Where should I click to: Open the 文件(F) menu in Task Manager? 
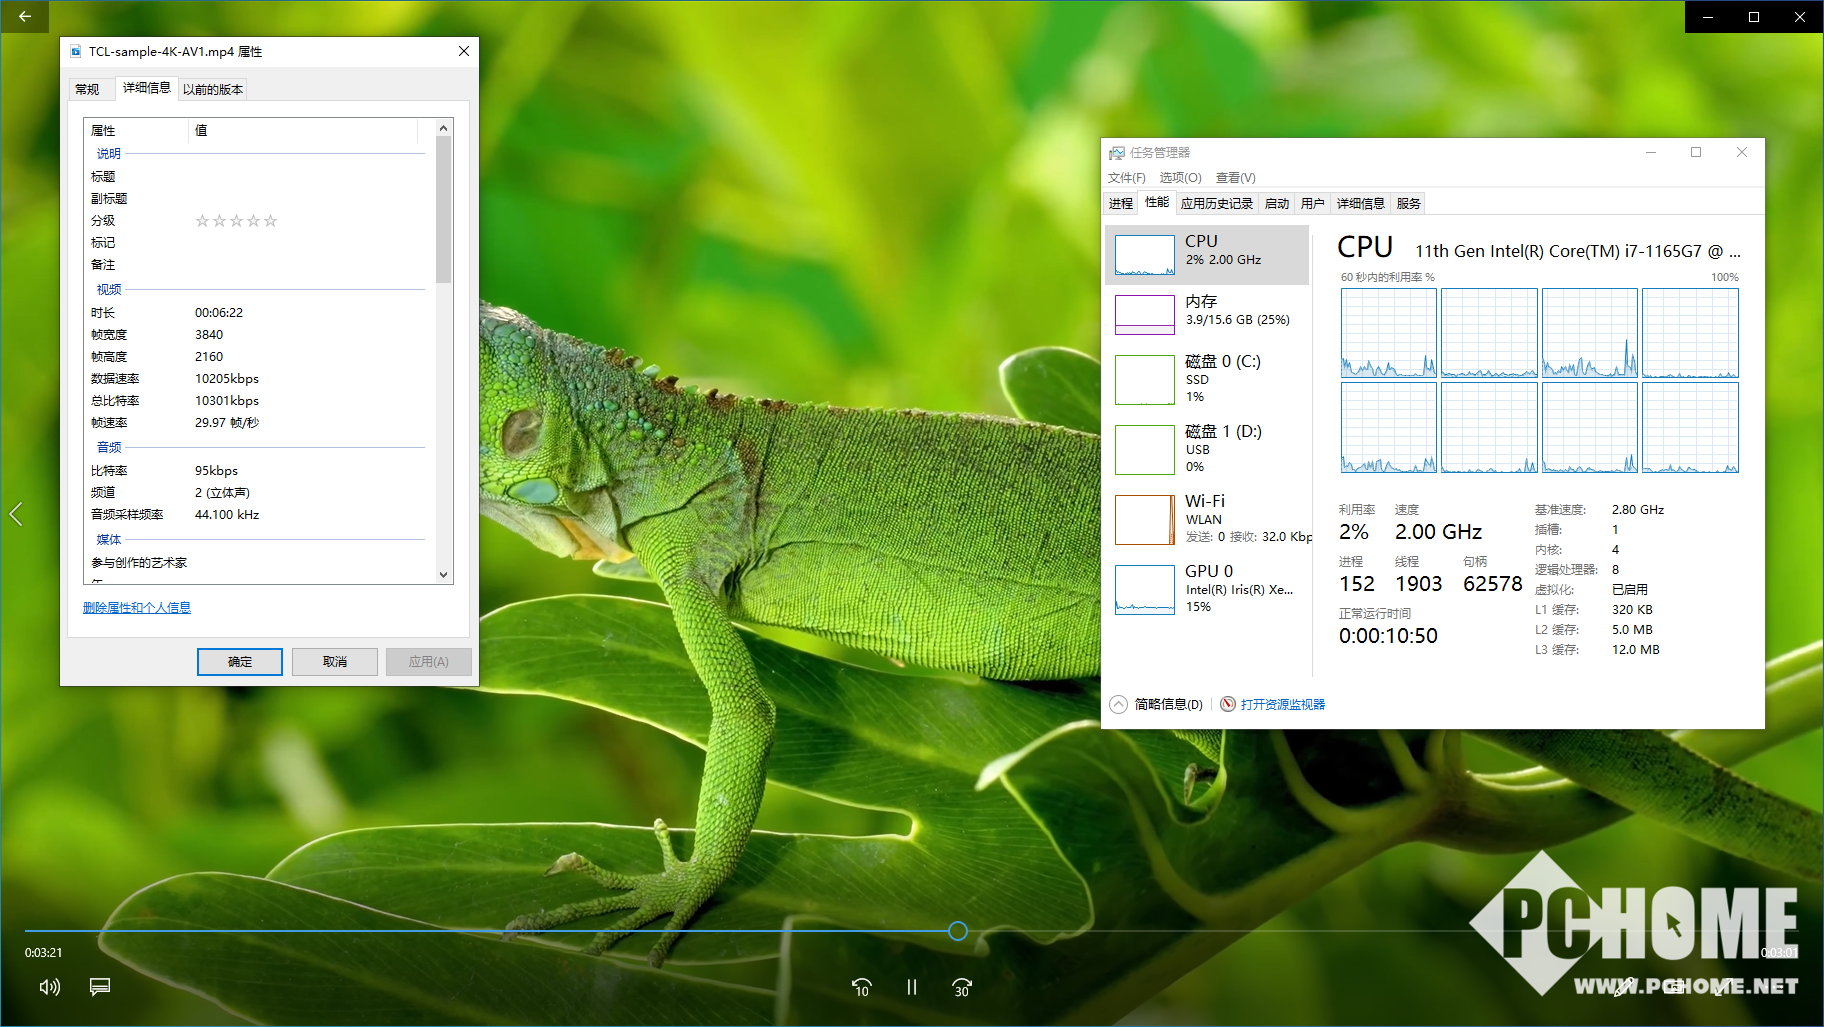click(1126, 177)
